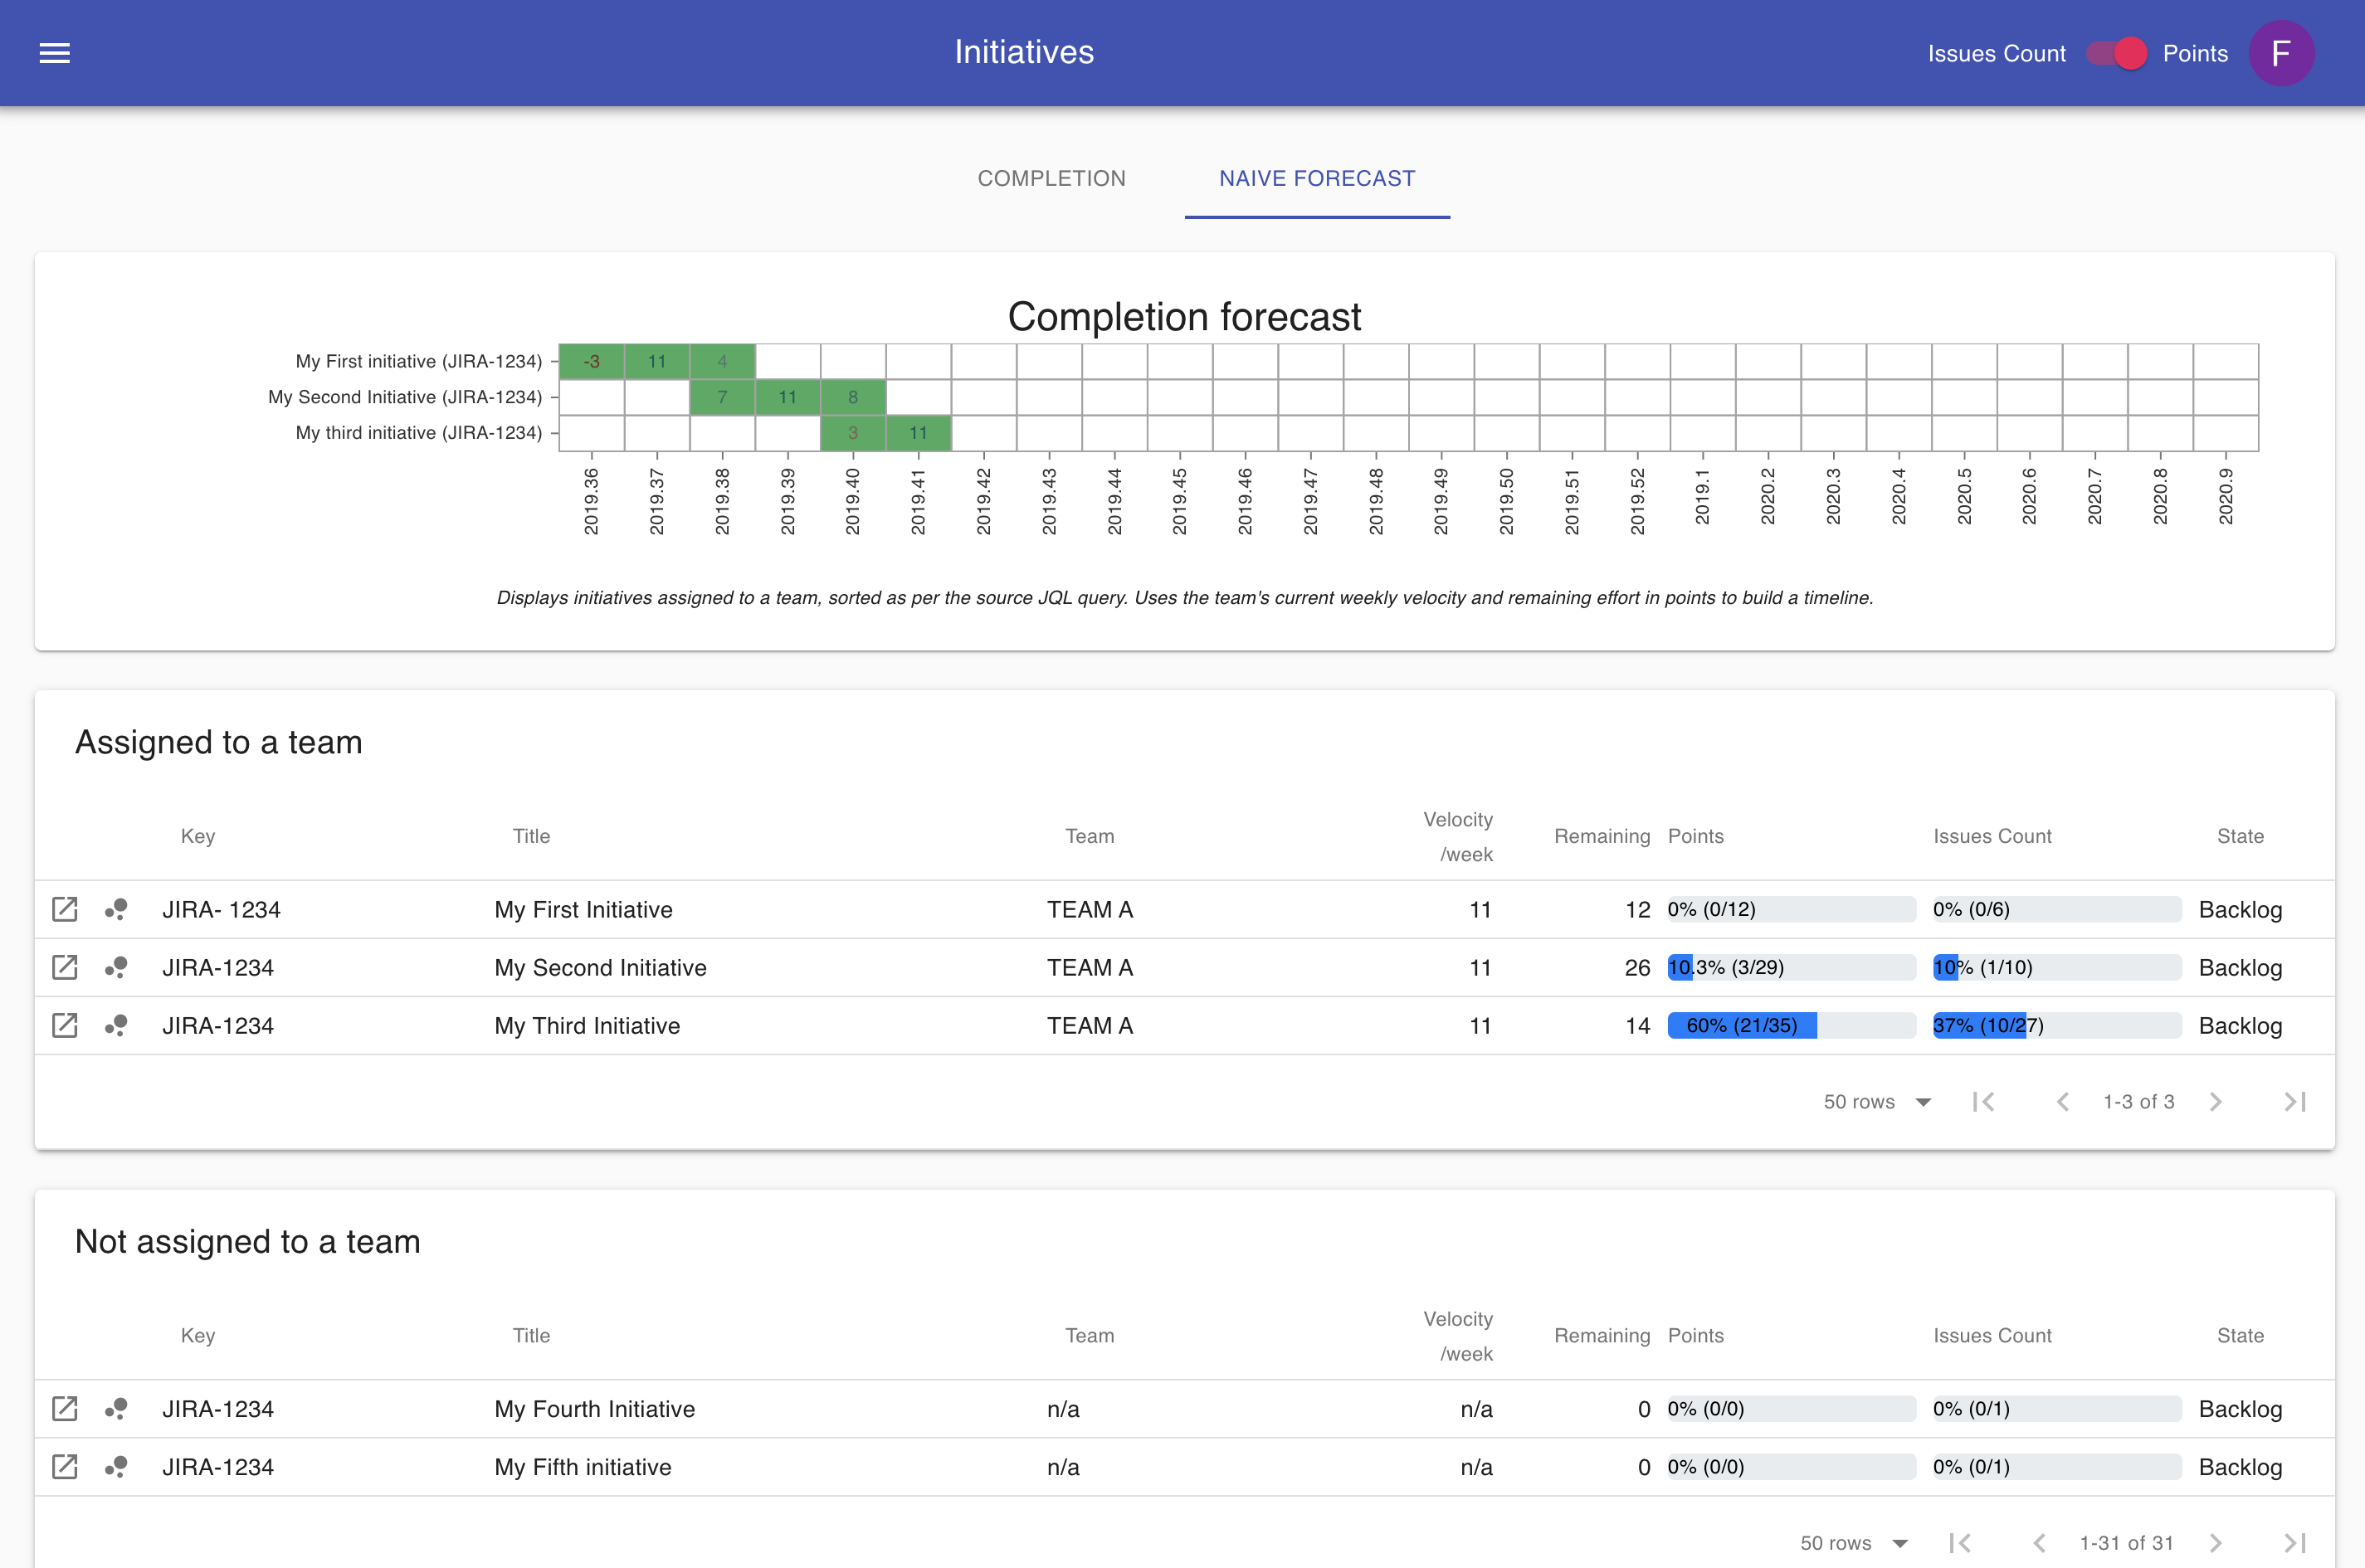This screenshot has width=2365, height=1568.
Task: Open the hamburger navigation menu
Action: (x=54, y=53)
